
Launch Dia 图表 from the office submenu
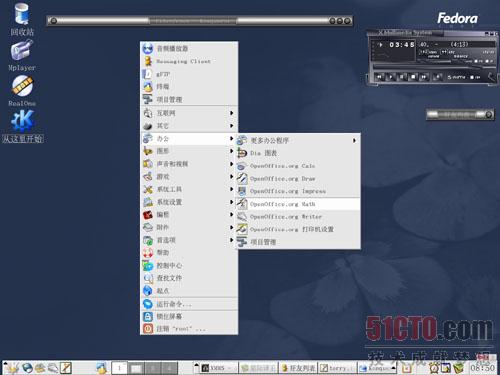pyautogui.click(x=298, y=153)
